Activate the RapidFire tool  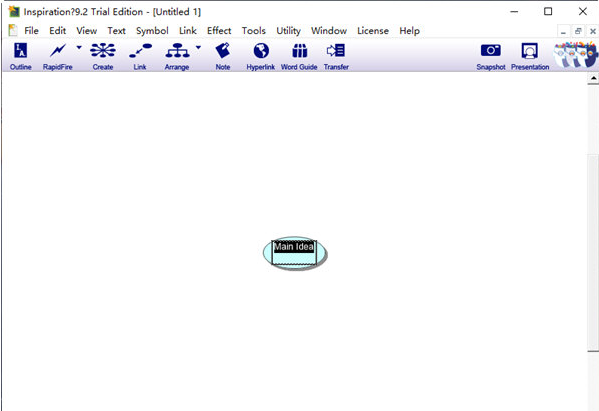click(x=58, y=57)
